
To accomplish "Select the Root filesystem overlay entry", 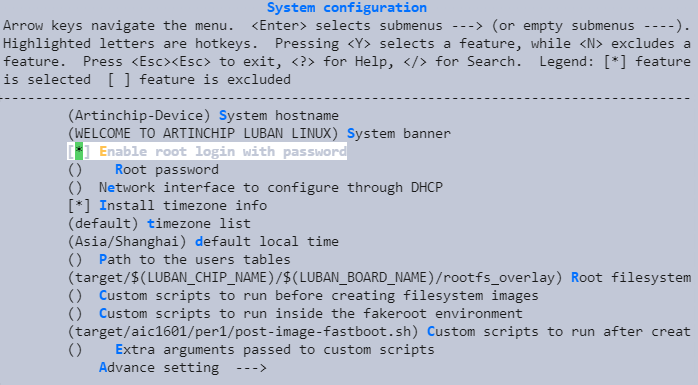I will click(x=379, y=278).
